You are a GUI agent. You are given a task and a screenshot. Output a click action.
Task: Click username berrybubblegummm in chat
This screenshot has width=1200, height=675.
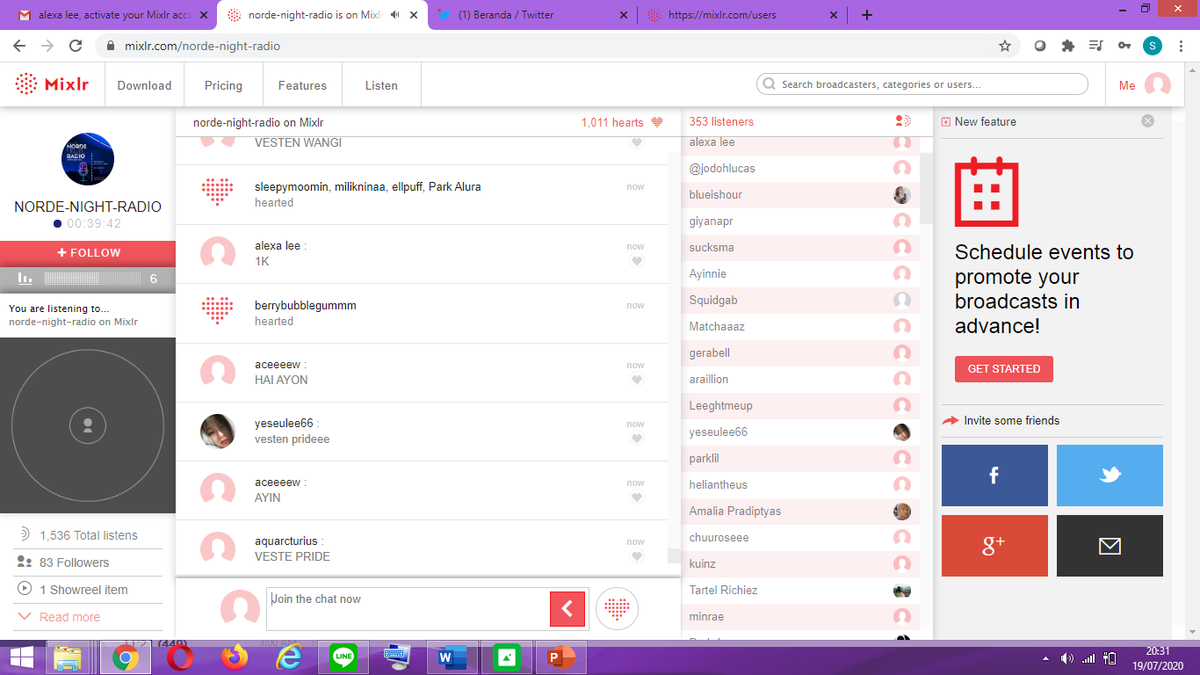point(305,305)
